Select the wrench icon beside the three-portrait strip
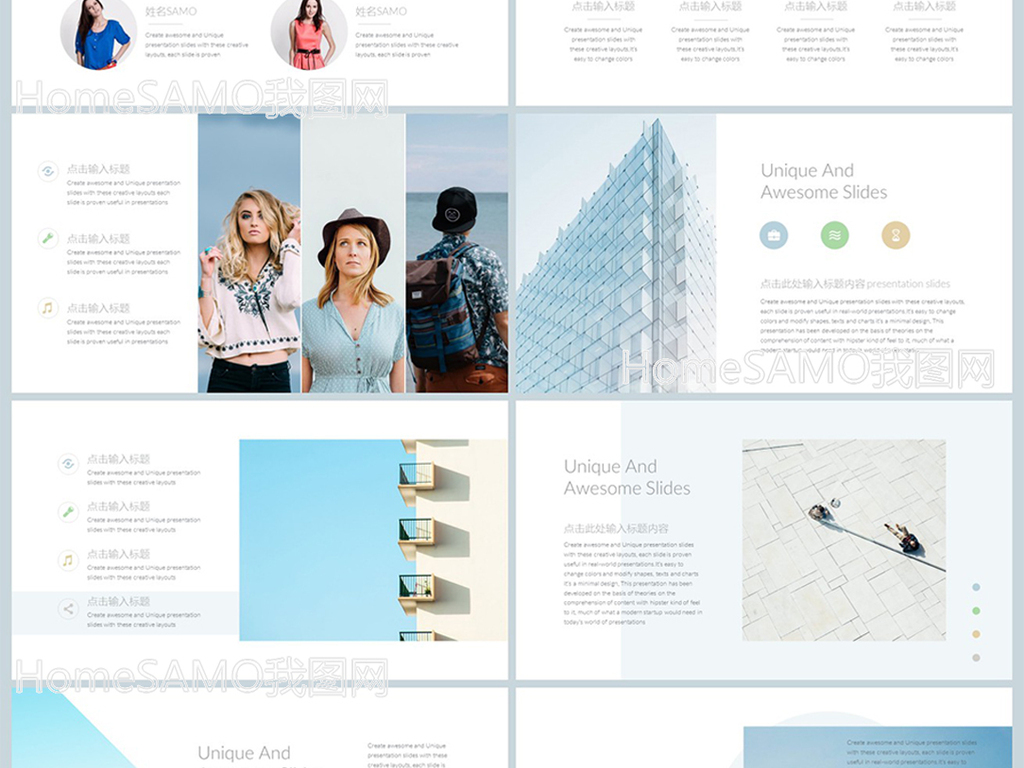 48,238
